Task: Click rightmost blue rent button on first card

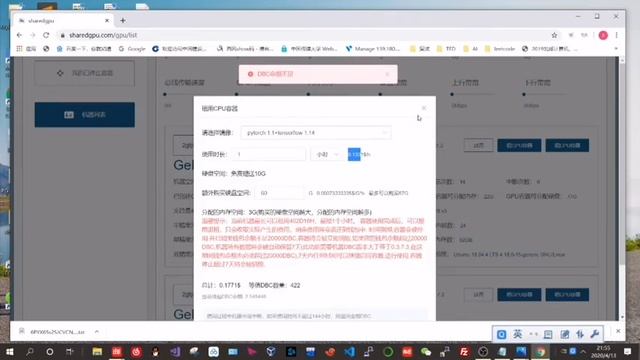Action: (x=567, y=145)
